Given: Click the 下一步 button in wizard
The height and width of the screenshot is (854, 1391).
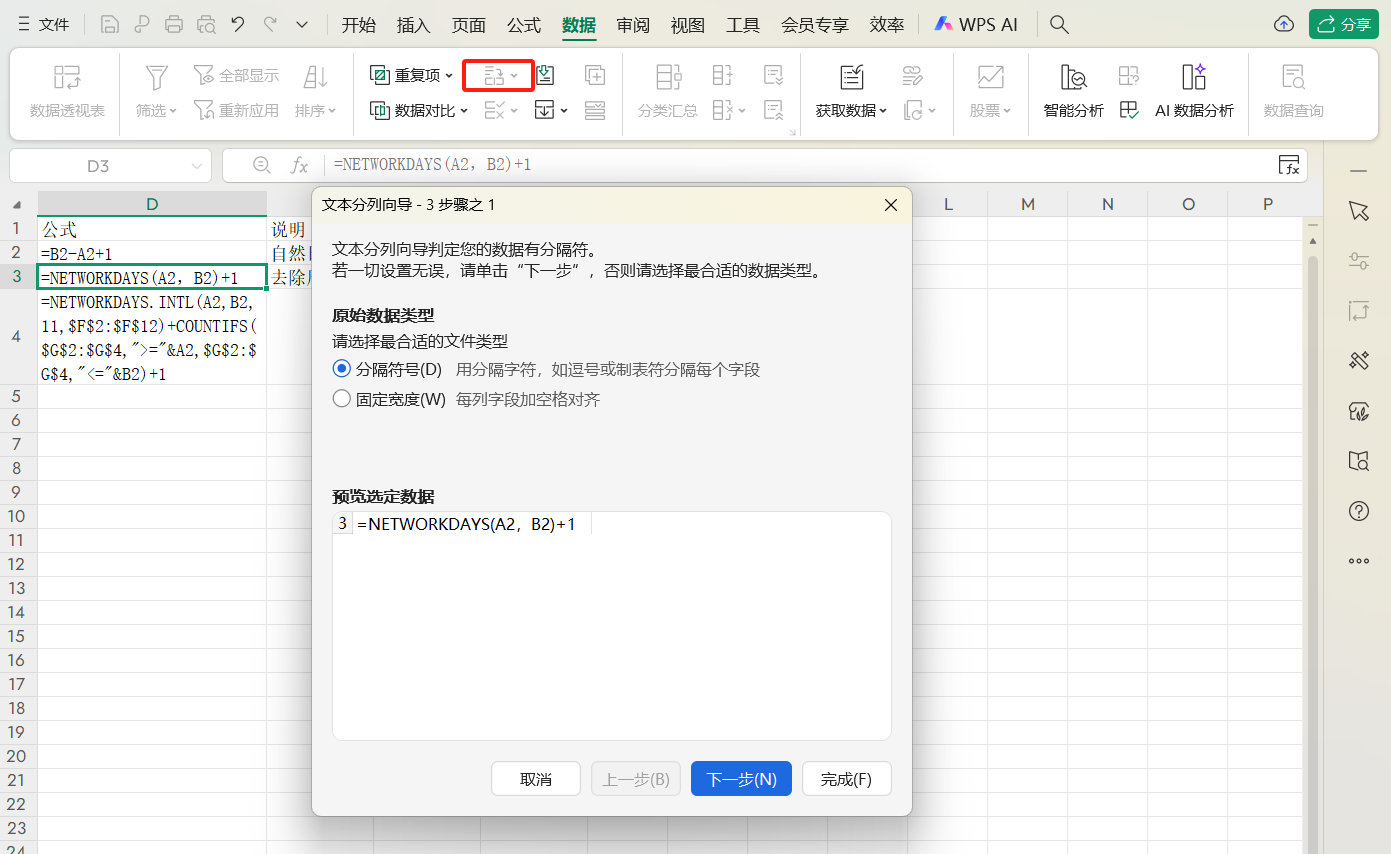Looking at the screenshot, I should [x=741, y=778].
